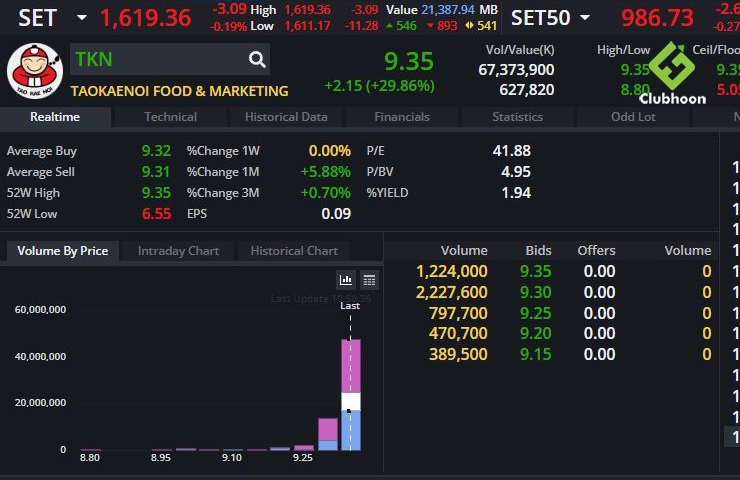Click the tall volume bar at Last price
This screenshot has height=480, width=740.
(x=351, y=395)
